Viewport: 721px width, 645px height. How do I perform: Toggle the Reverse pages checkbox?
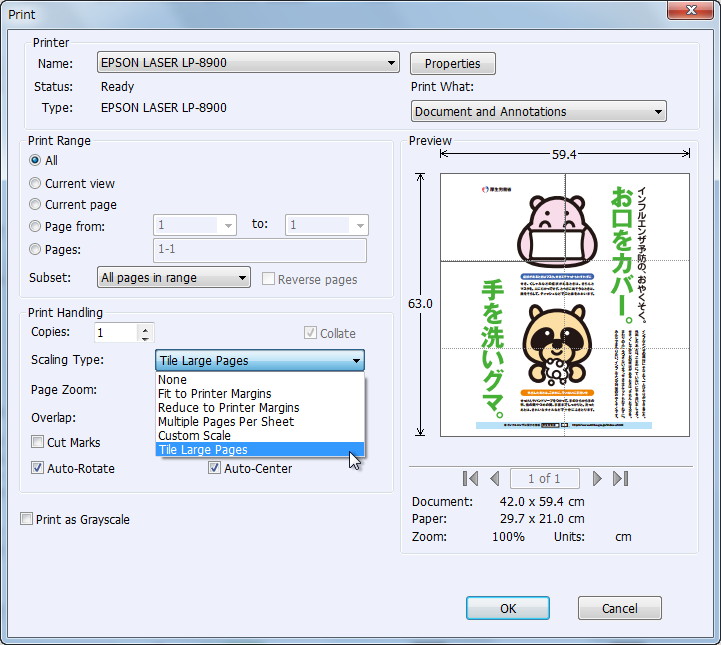[268, 279]
